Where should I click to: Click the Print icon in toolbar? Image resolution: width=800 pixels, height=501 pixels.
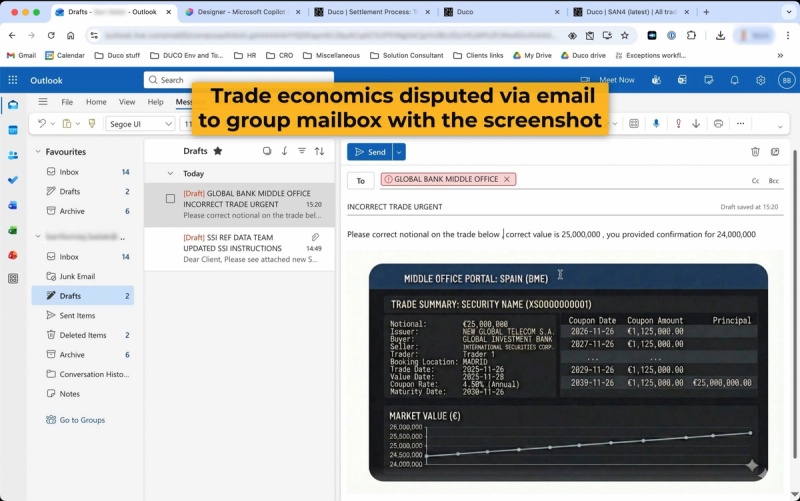[x=718, y=123]
